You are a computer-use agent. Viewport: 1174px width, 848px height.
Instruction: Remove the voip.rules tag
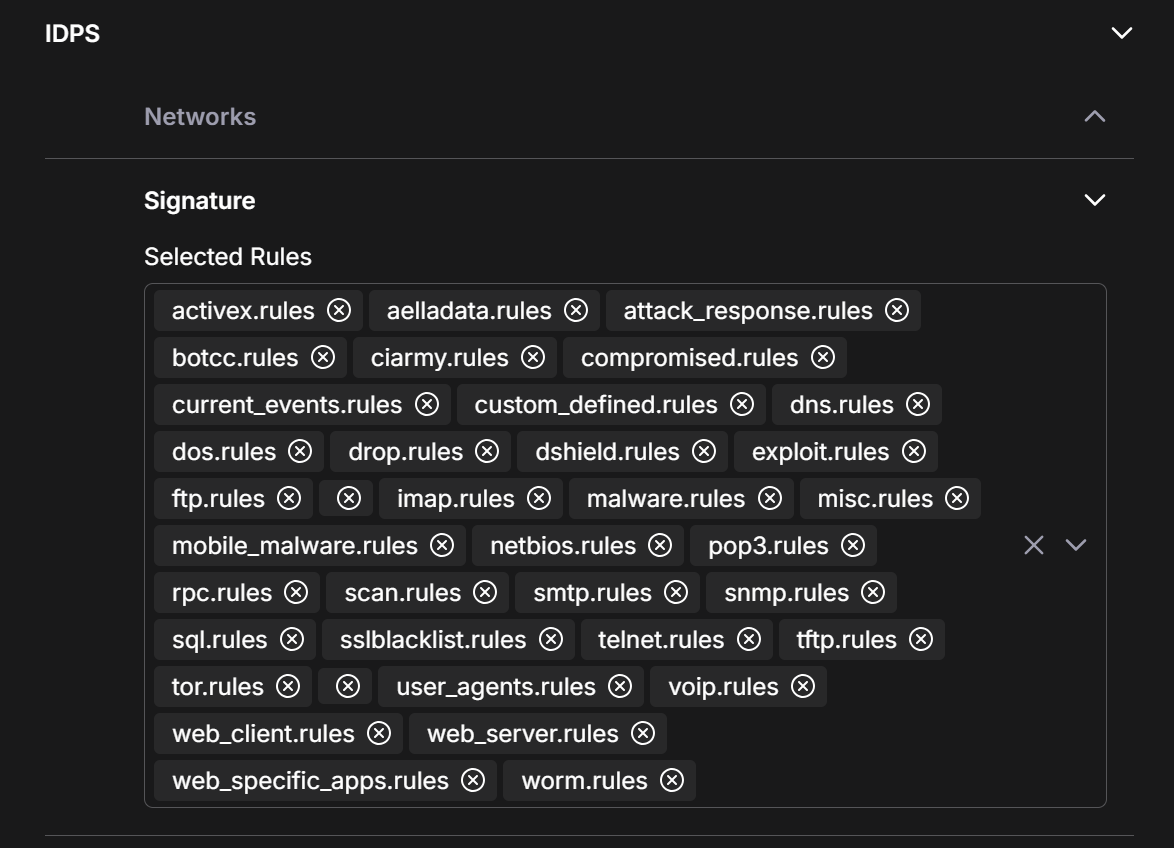pos(802,687)
